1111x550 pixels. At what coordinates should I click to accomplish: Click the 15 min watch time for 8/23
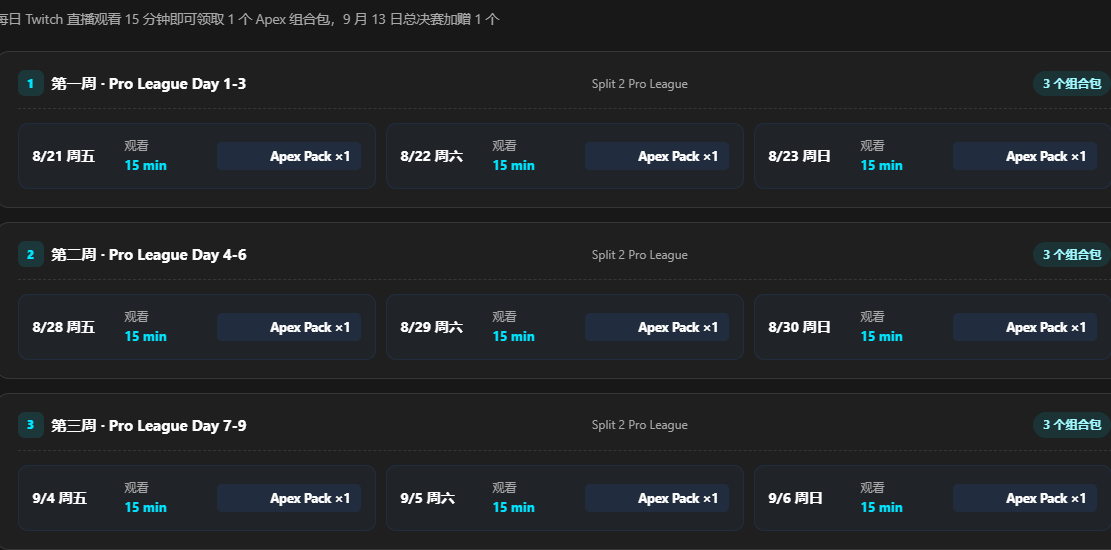tap(881, 165)
